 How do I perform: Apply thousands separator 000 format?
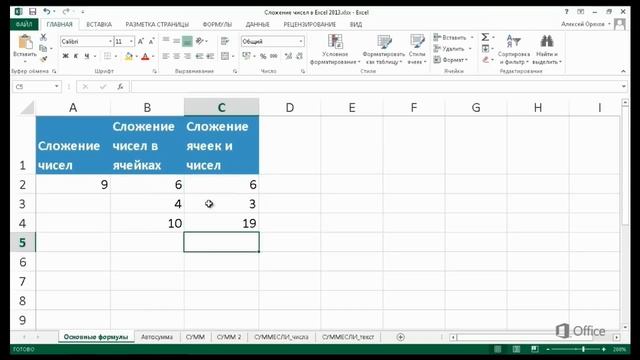click(x=274, y=56)
